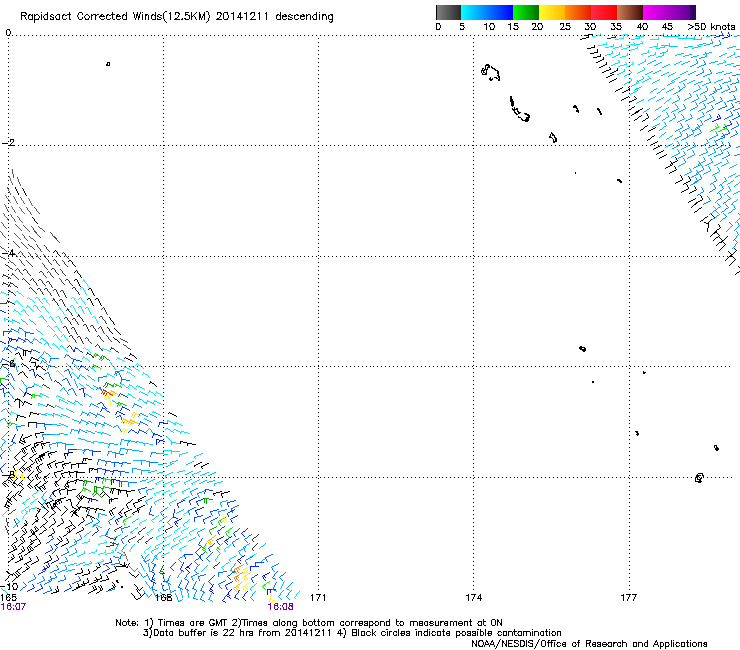740x650 pixels.
Task: Click the longitude axis label '171'
Action: 318,598
